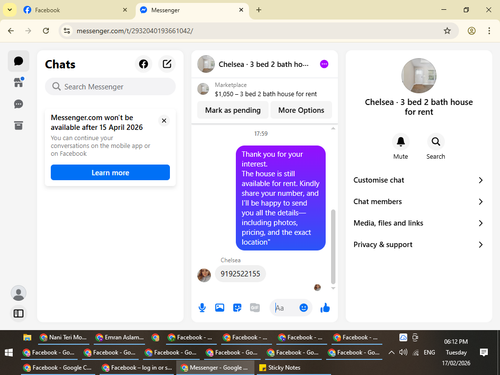Expand the Customise chat section
This screenshot has width=500, height=375.
[x=419, y=180]
